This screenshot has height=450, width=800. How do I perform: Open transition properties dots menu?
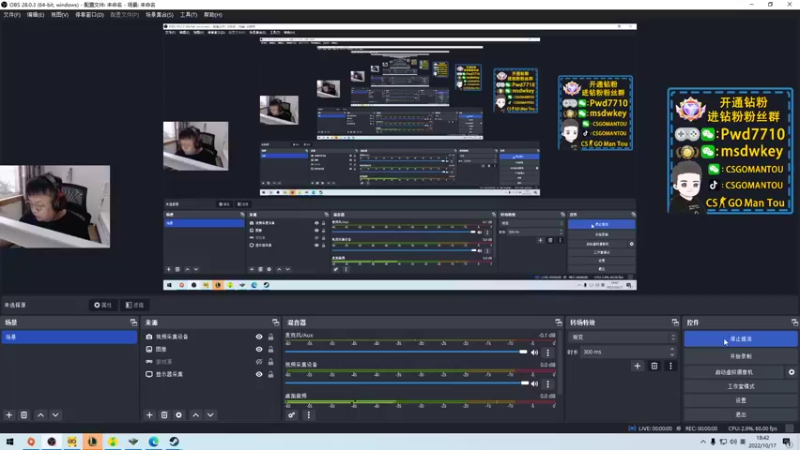coord(670,366)
